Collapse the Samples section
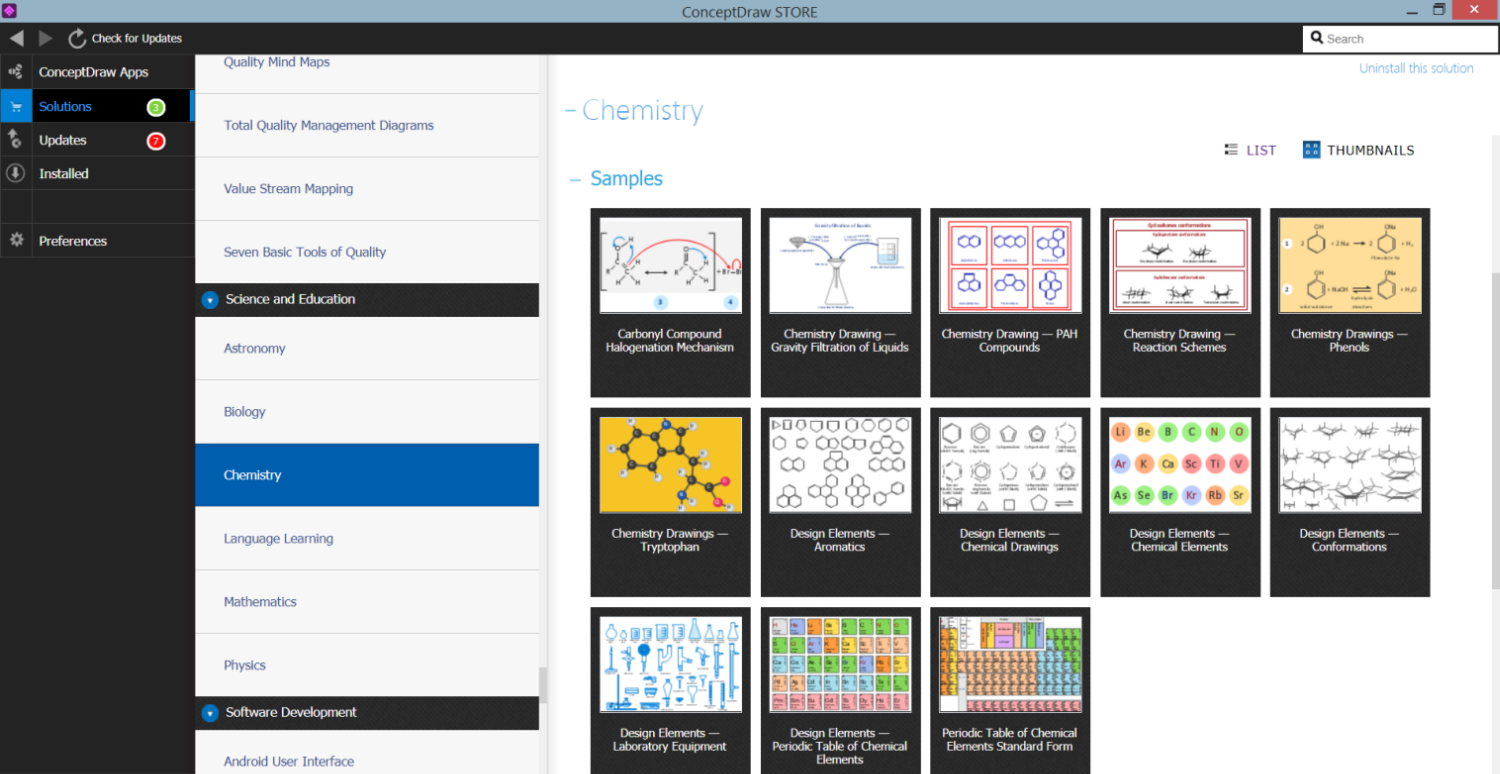The width and height of the screenshot is (1500, 774). 575,179
